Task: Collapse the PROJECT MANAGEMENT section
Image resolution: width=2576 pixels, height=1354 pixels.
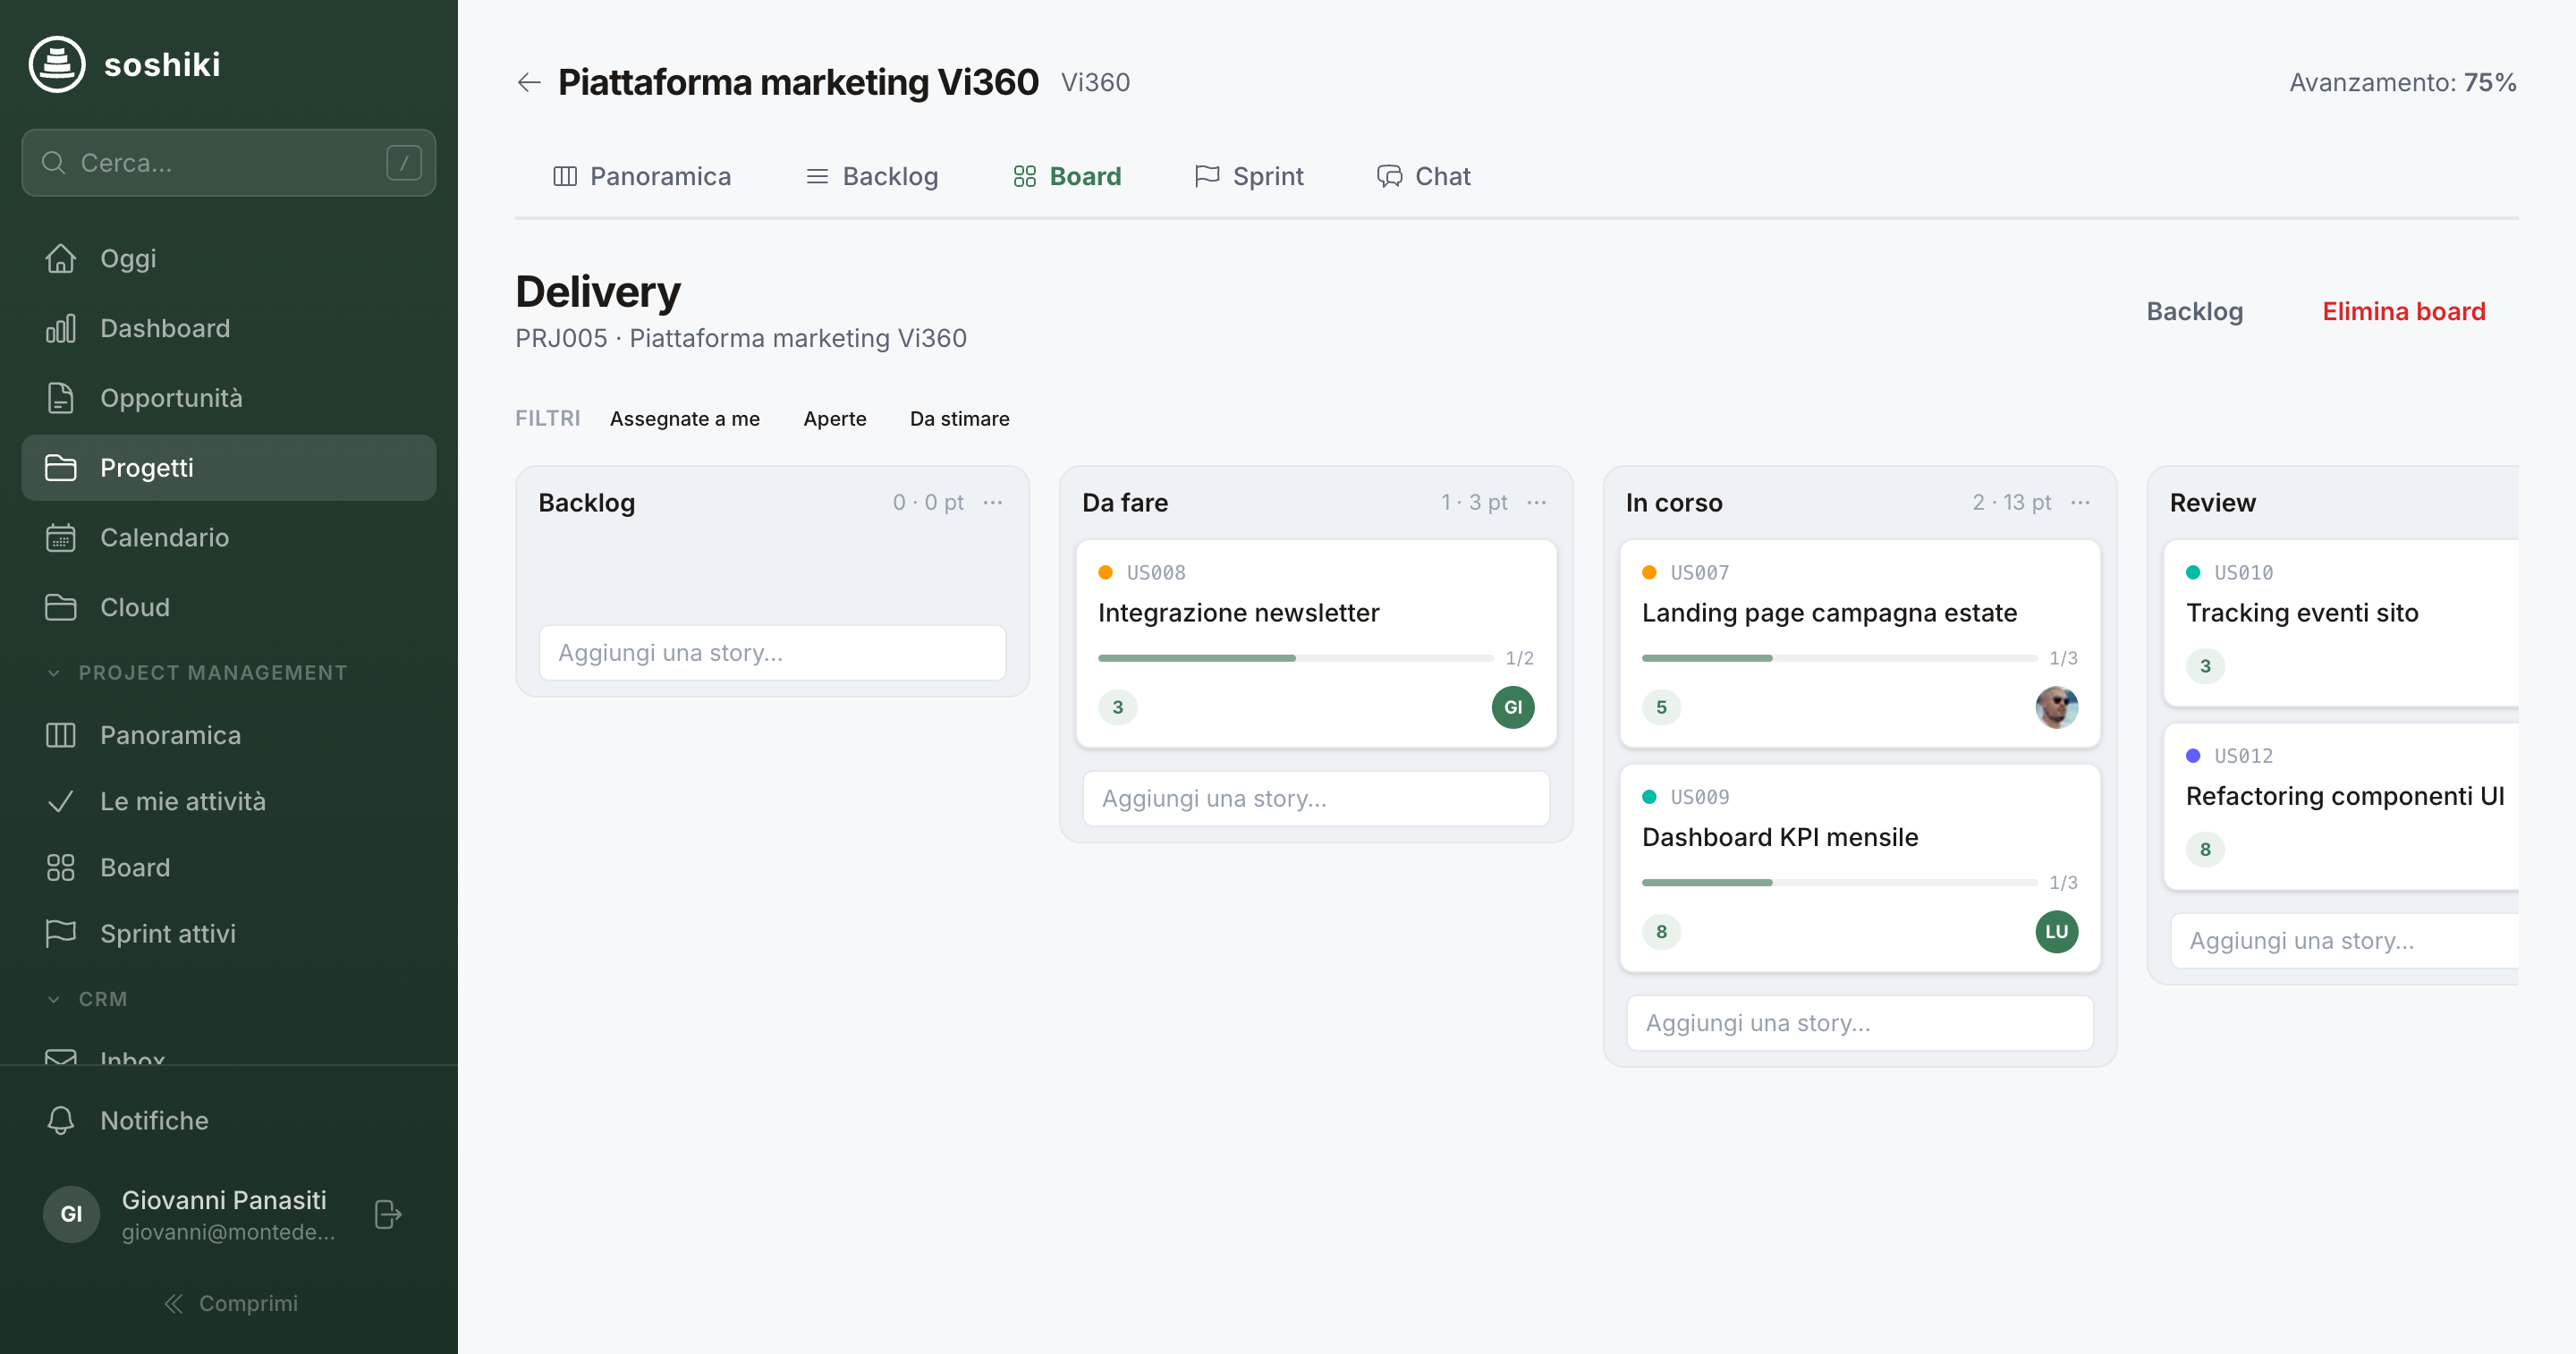Action: pos(198,673)
